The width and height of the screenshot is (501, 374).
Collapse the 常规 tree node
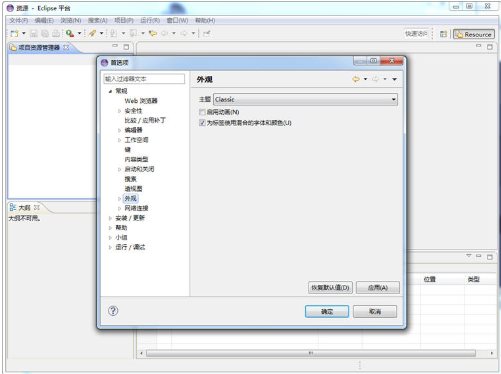click(x=110, y=91)
